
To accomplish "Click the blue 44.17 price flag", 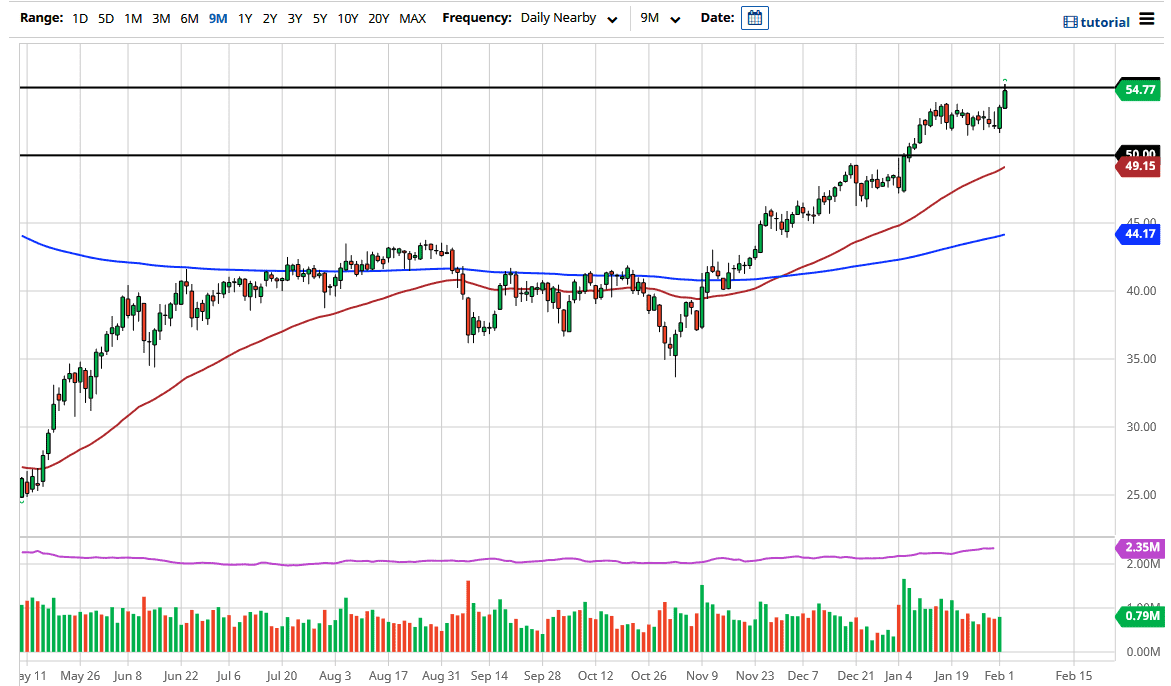I will click(1138, 233).
